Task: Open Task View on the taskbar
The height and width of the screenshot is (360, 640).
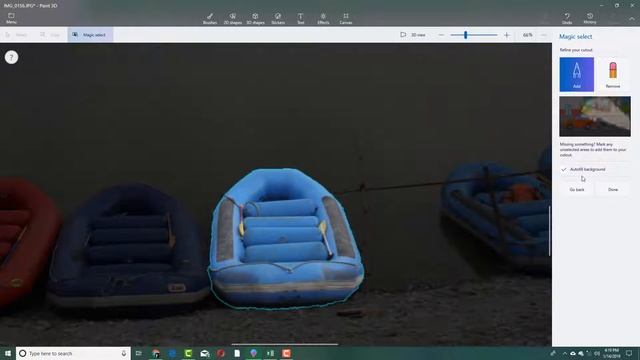Action: click(x=139, y=353)
